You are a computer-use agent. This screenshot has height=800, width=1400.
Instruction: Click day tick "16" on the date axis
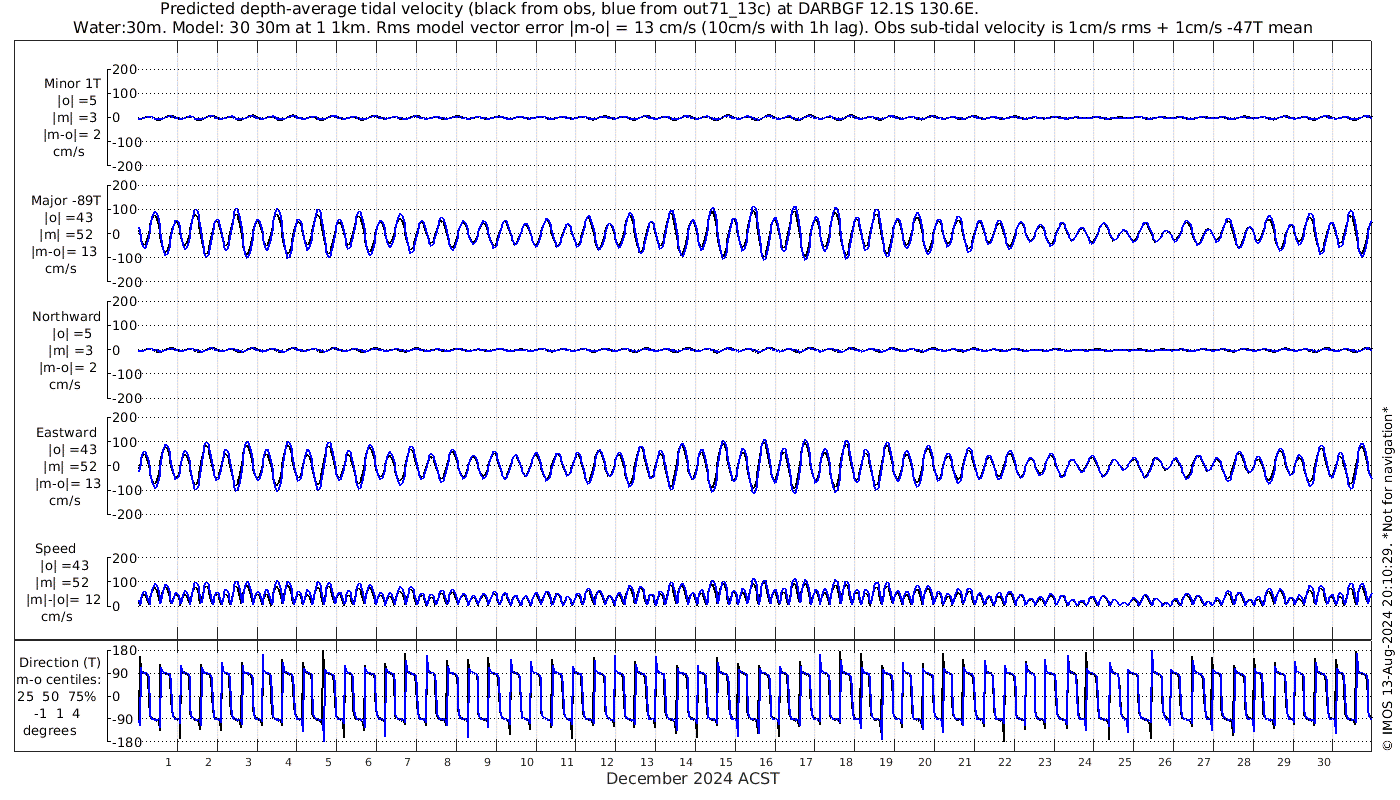[766, 762]
